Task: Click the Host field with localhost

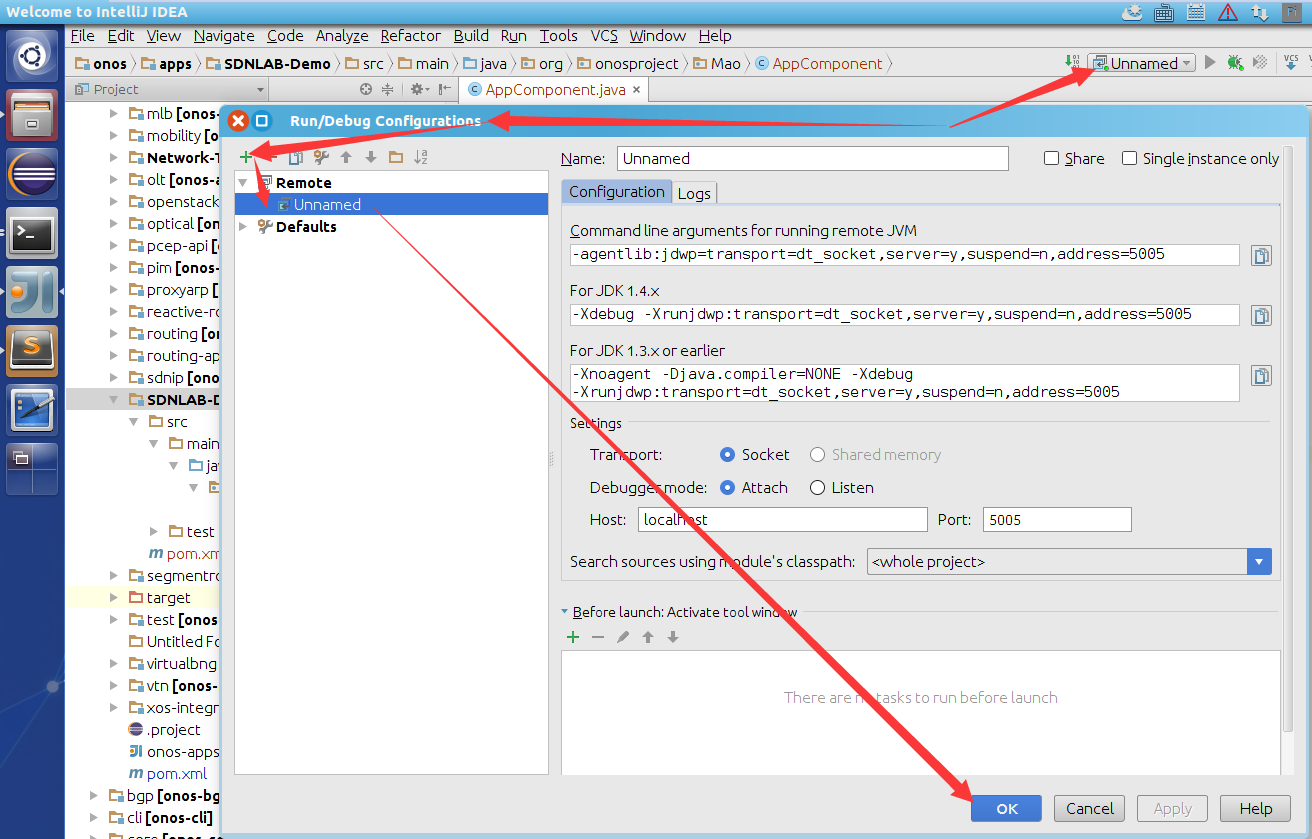Action: point(782,519)
